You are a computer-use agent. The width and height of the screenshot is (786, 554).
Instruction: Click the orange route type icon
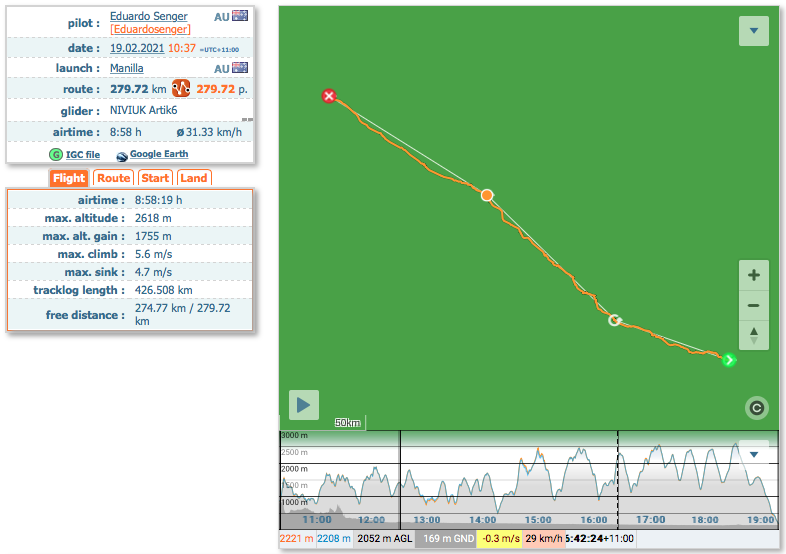point(181,89)
